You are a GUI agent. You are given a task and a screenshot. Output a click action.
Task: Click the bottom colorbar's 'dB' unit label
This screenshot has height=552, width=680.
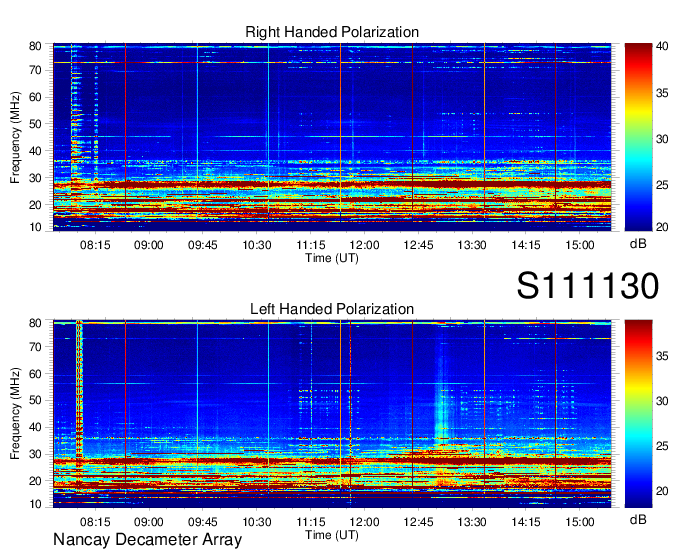638,520
